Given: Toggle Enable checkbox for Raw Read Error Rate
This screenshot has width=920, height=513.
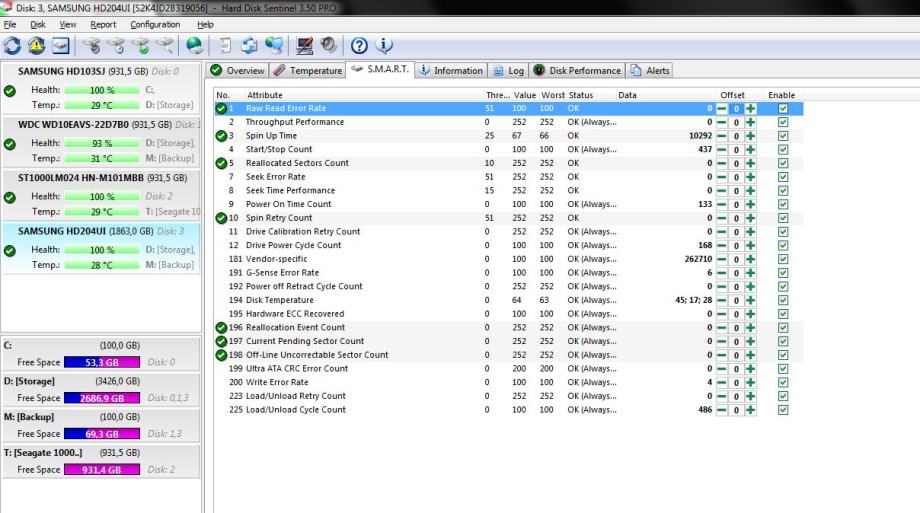Looking at the screenshot, I should click(783, 109).
